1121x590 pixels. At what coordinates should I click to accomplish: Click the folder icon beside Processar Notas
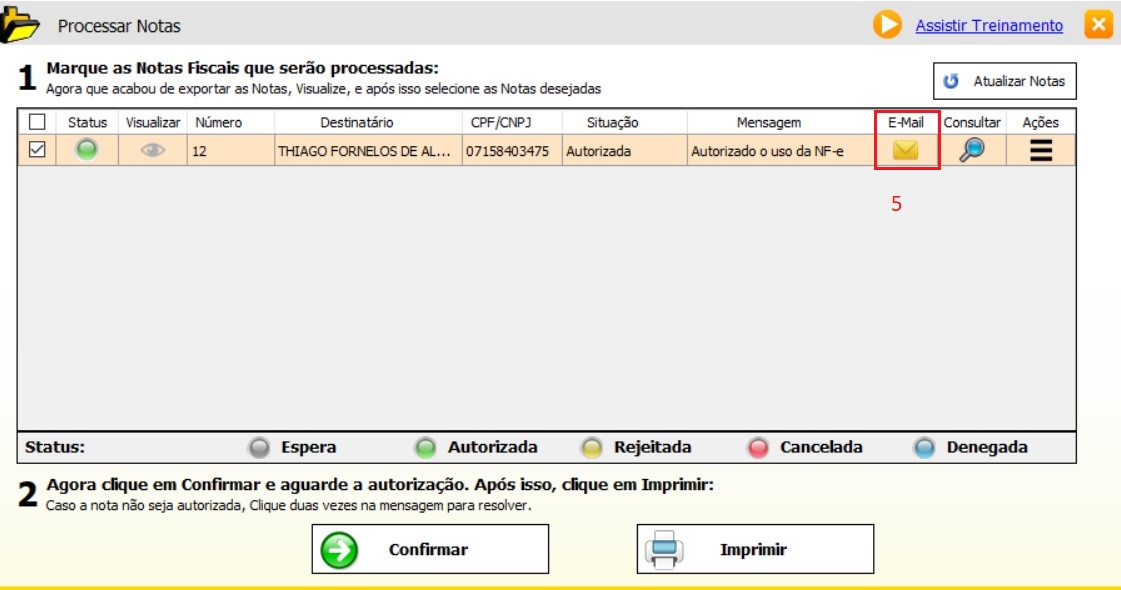click(20, 26)
